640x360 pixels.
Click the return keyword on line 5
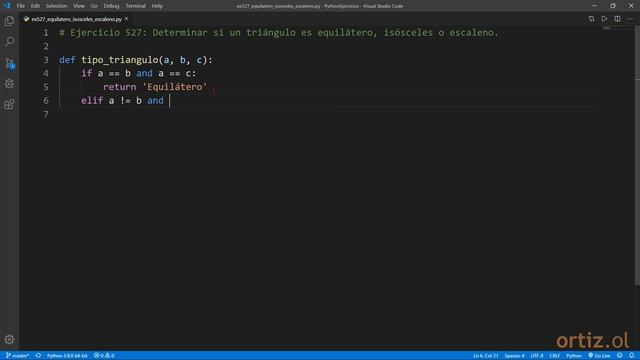coord(120,87)
